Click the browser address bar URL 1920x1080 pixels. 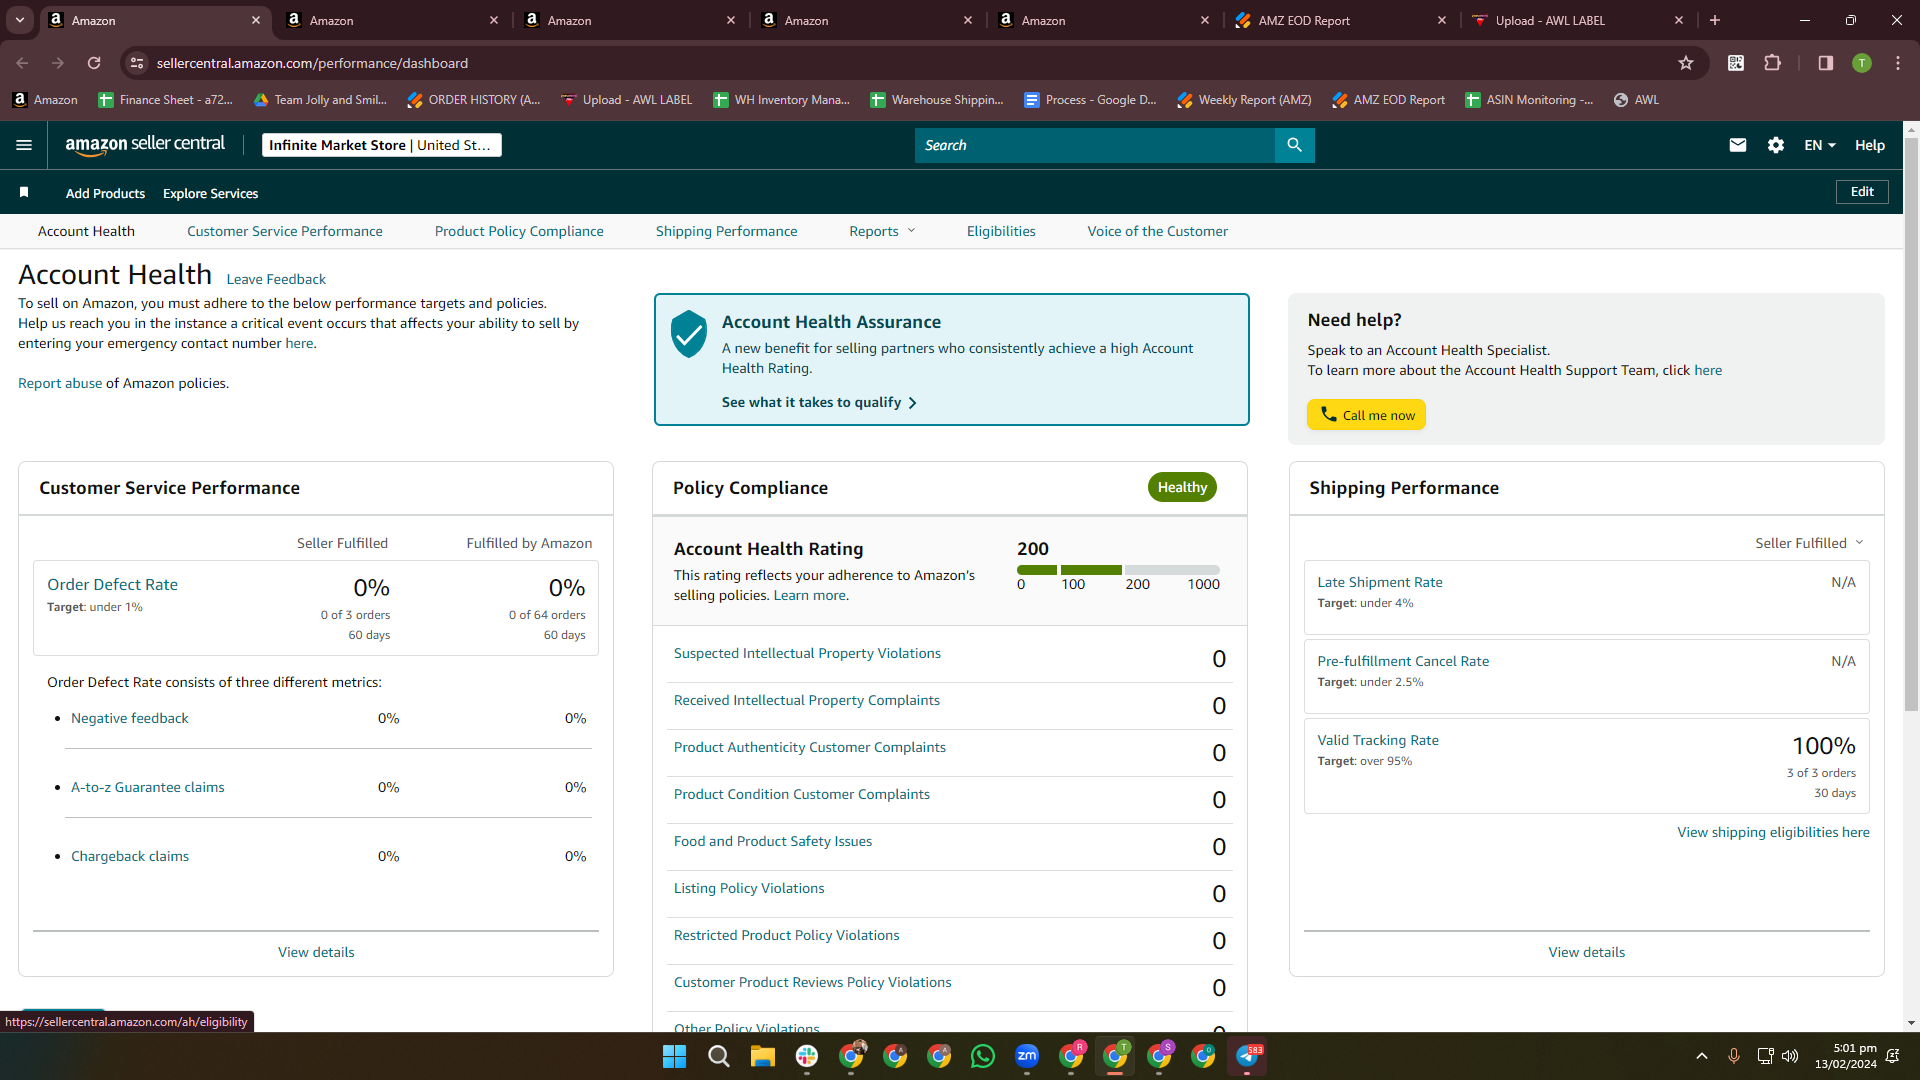[312, 63]
